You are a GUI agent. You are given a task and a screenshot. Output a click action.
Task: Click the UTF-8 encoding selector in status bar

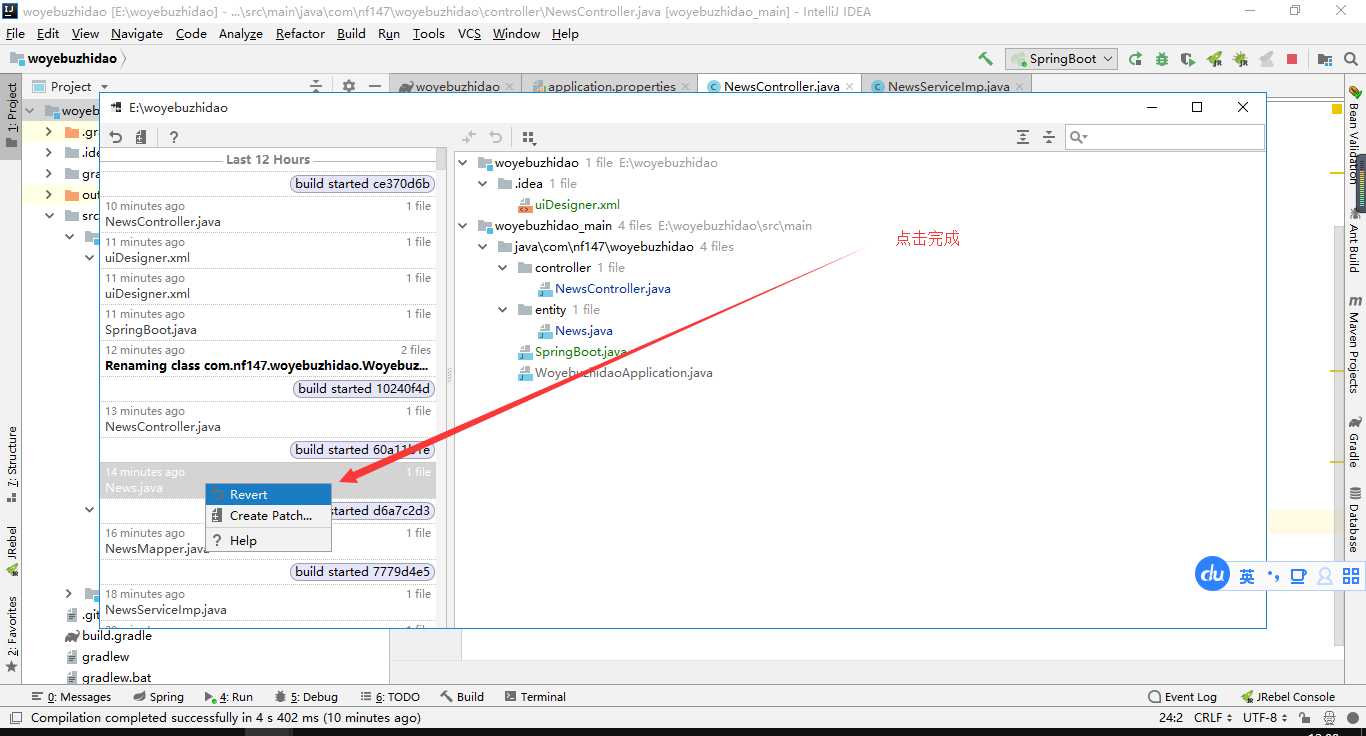point(1265,718)
